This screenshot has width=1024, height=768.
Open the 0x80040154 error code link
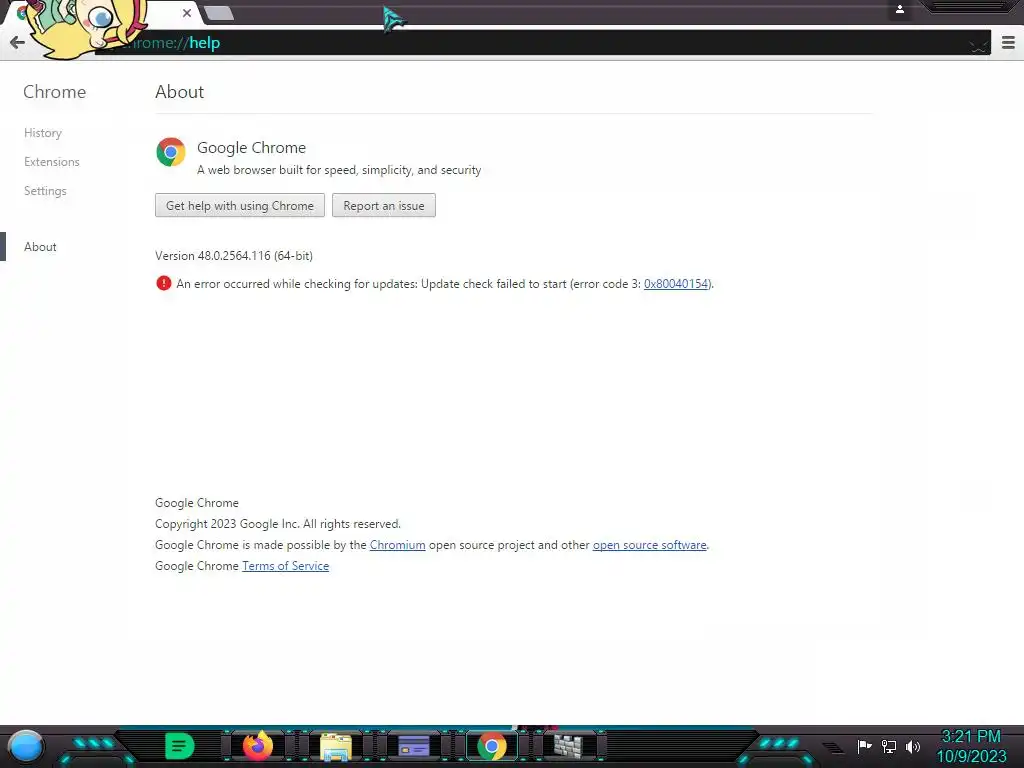coord(676,283)
